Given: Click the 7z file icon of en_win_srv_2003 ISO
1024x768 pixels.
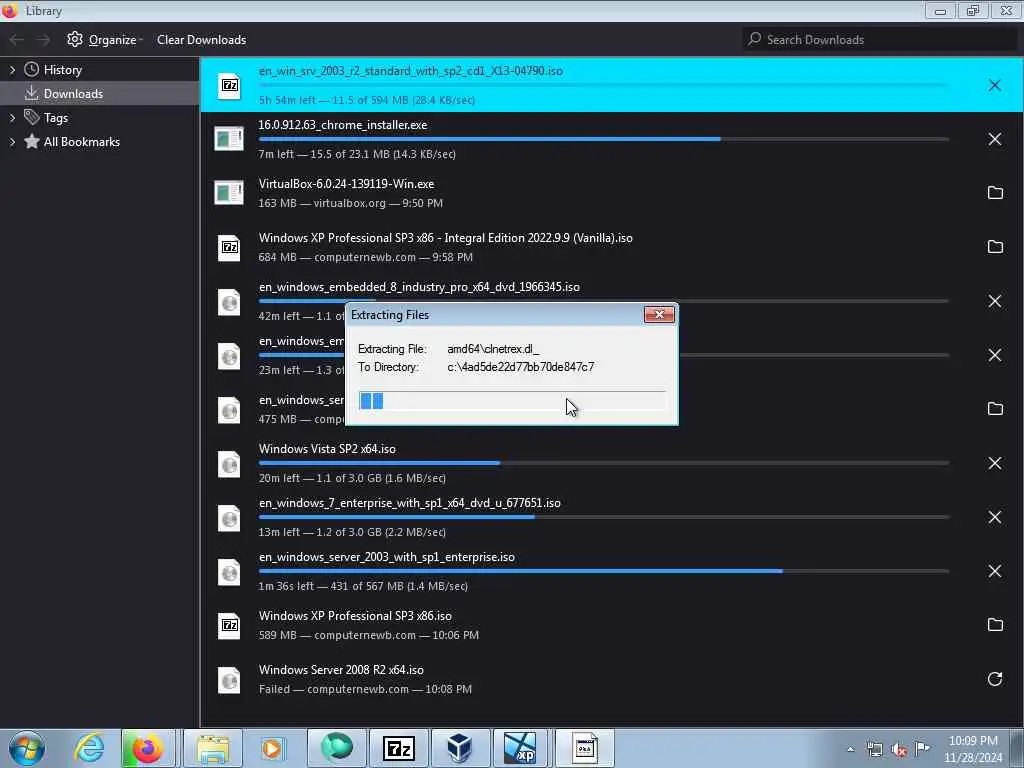Looking at the screenshot, I should click(x=229, y=86).
